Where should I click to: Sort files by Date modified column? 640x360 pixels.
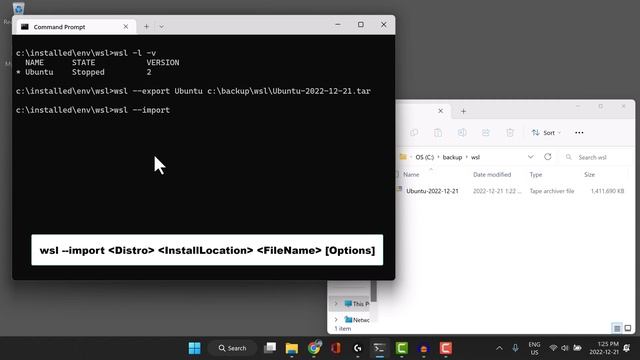492,174
